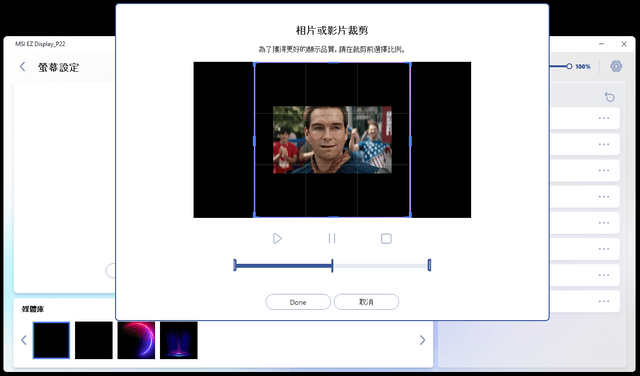Click the trim end handle on the timeline
This screenshot has width=640, height=376.
(429, 265)
